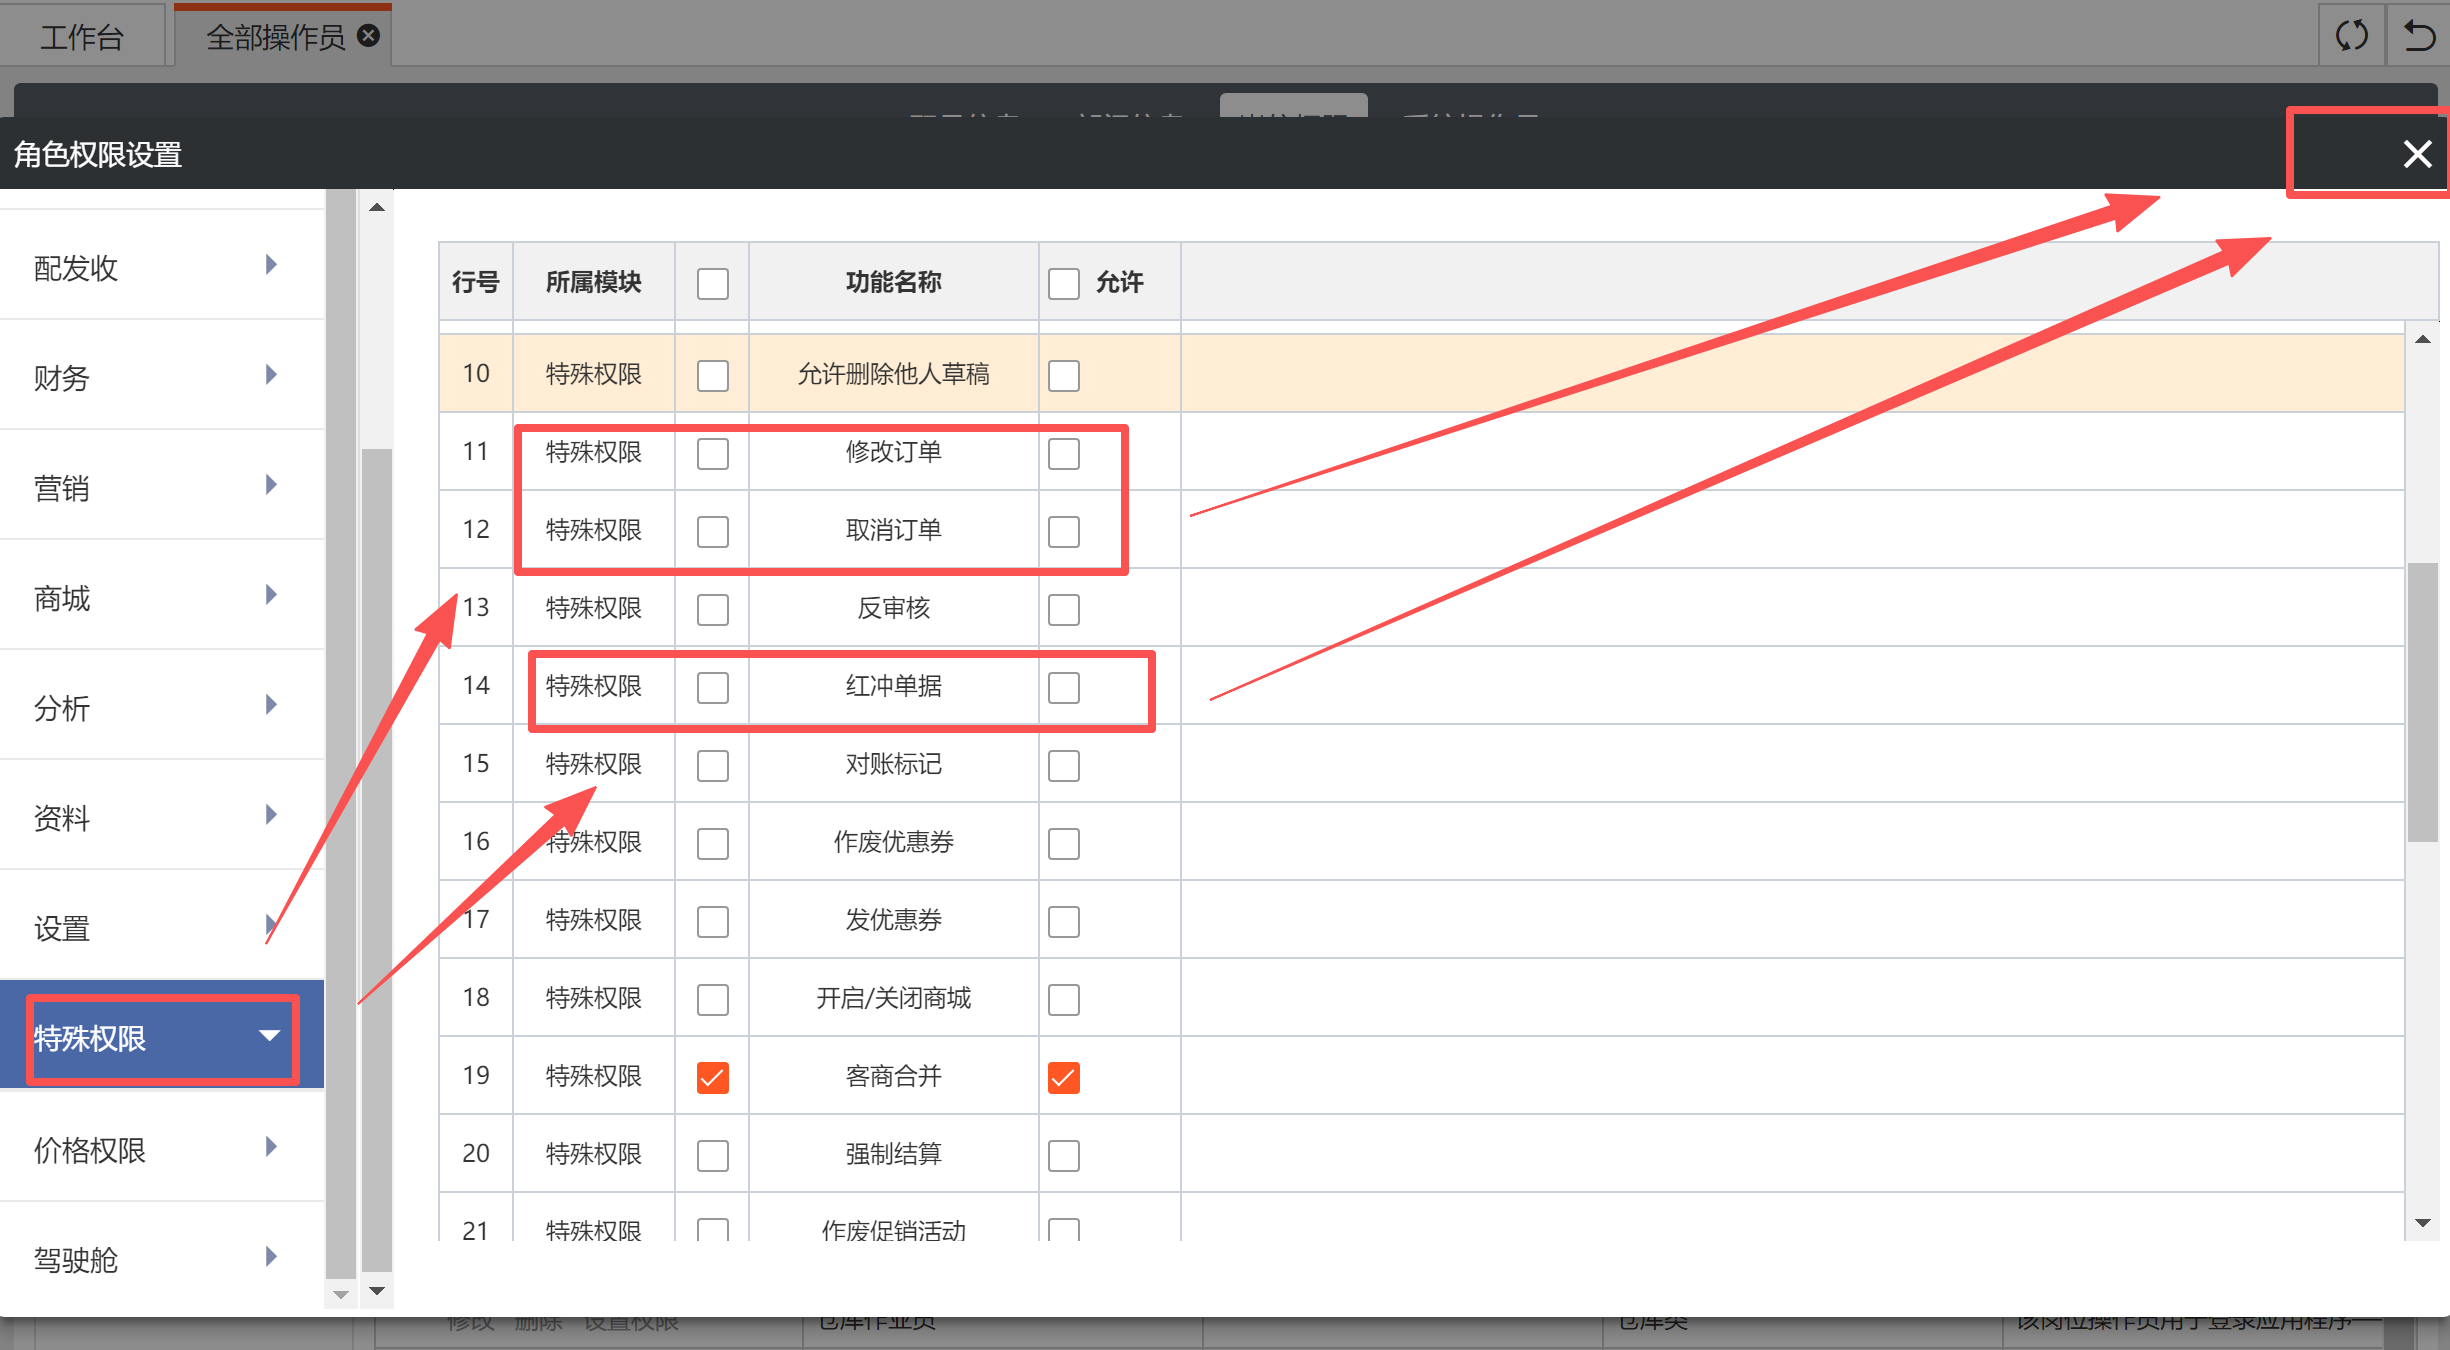2450x1350 pixels.
Task: Click the sidebar vertical scrollbar thumb
Action: point(377,860)
